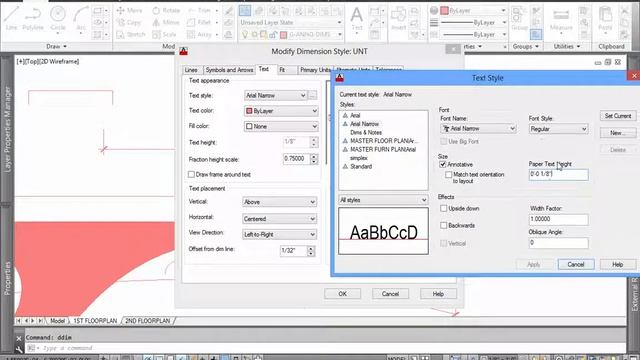
Task: Click the Stretch tool in ribbon
Action: click(131, 35)
